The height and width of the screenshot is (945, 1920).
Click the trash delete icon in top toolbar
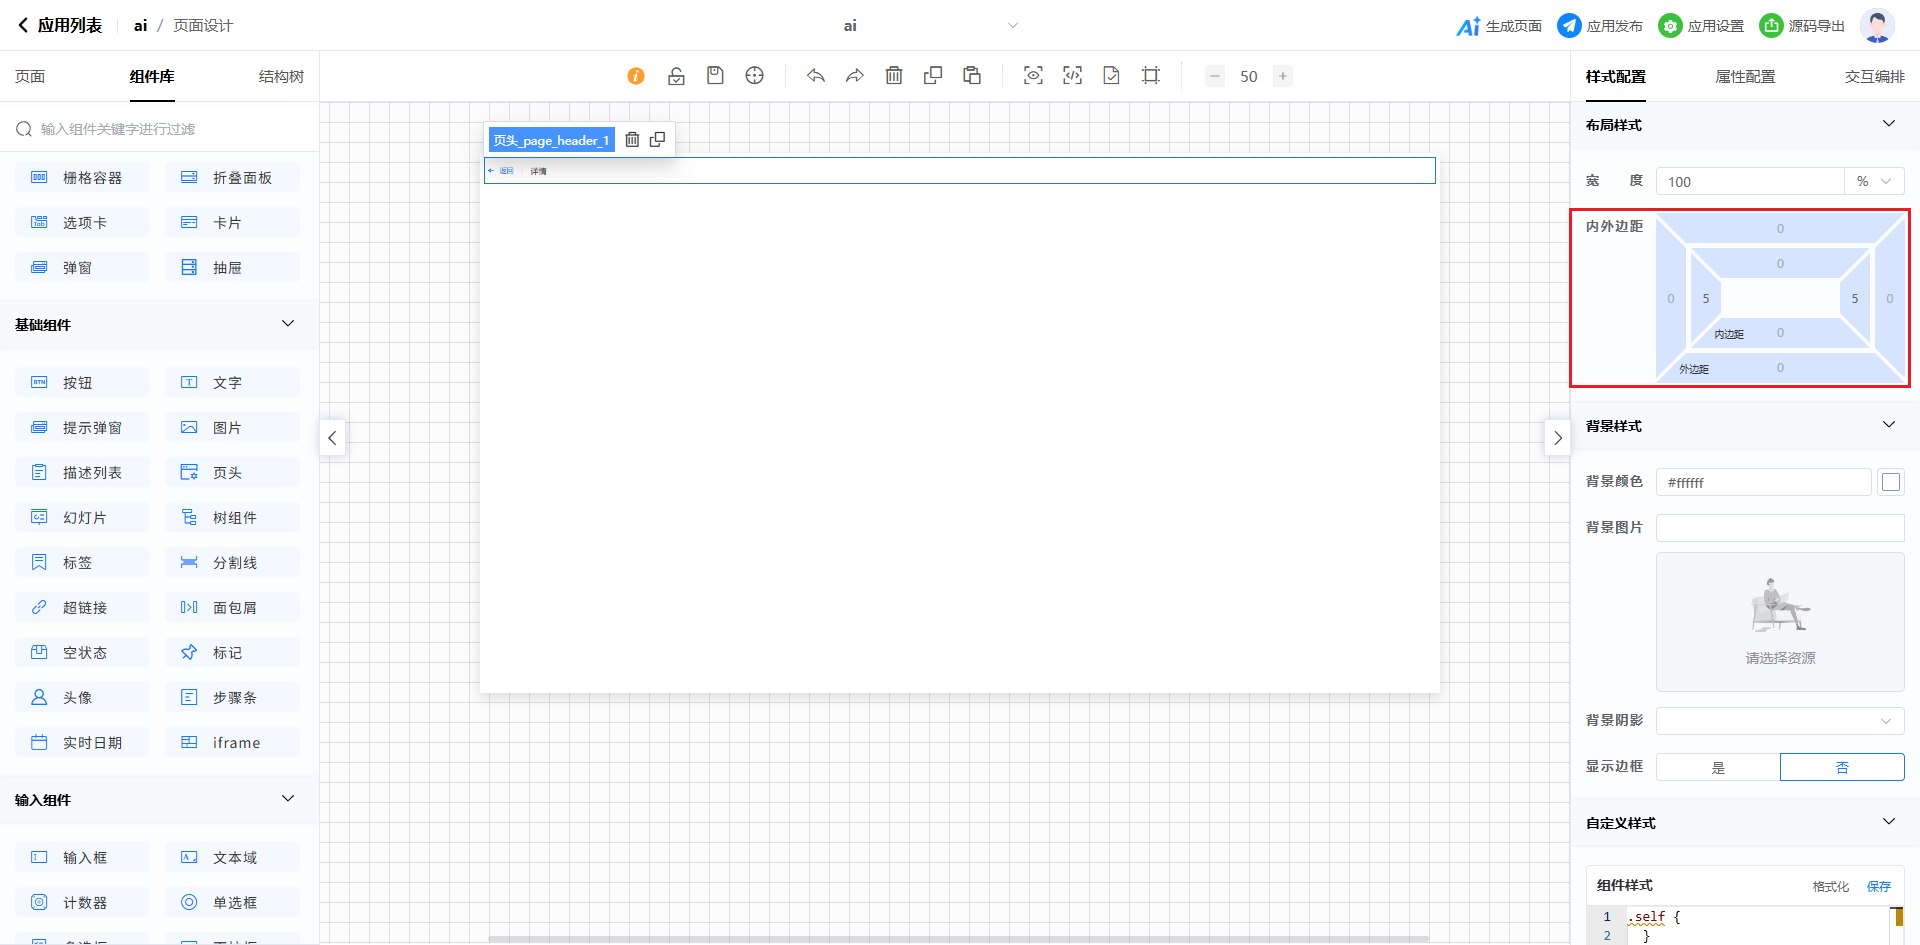pyautogui.click(x=894, y=76)
